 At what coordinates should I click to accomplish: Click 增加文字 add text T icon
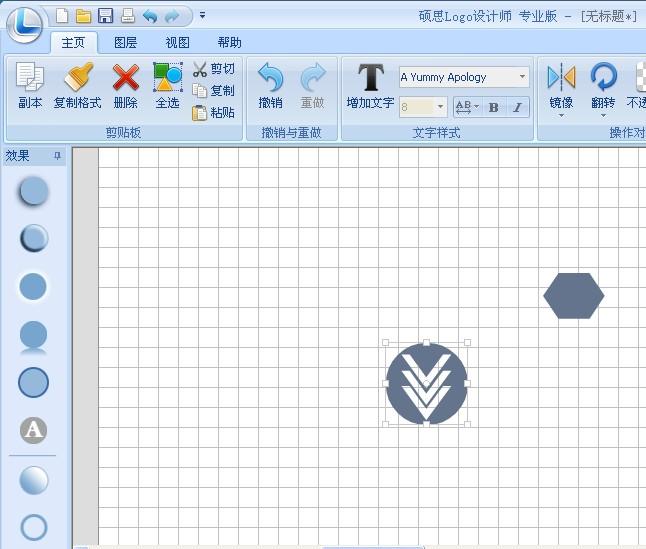tap(370, 79)
